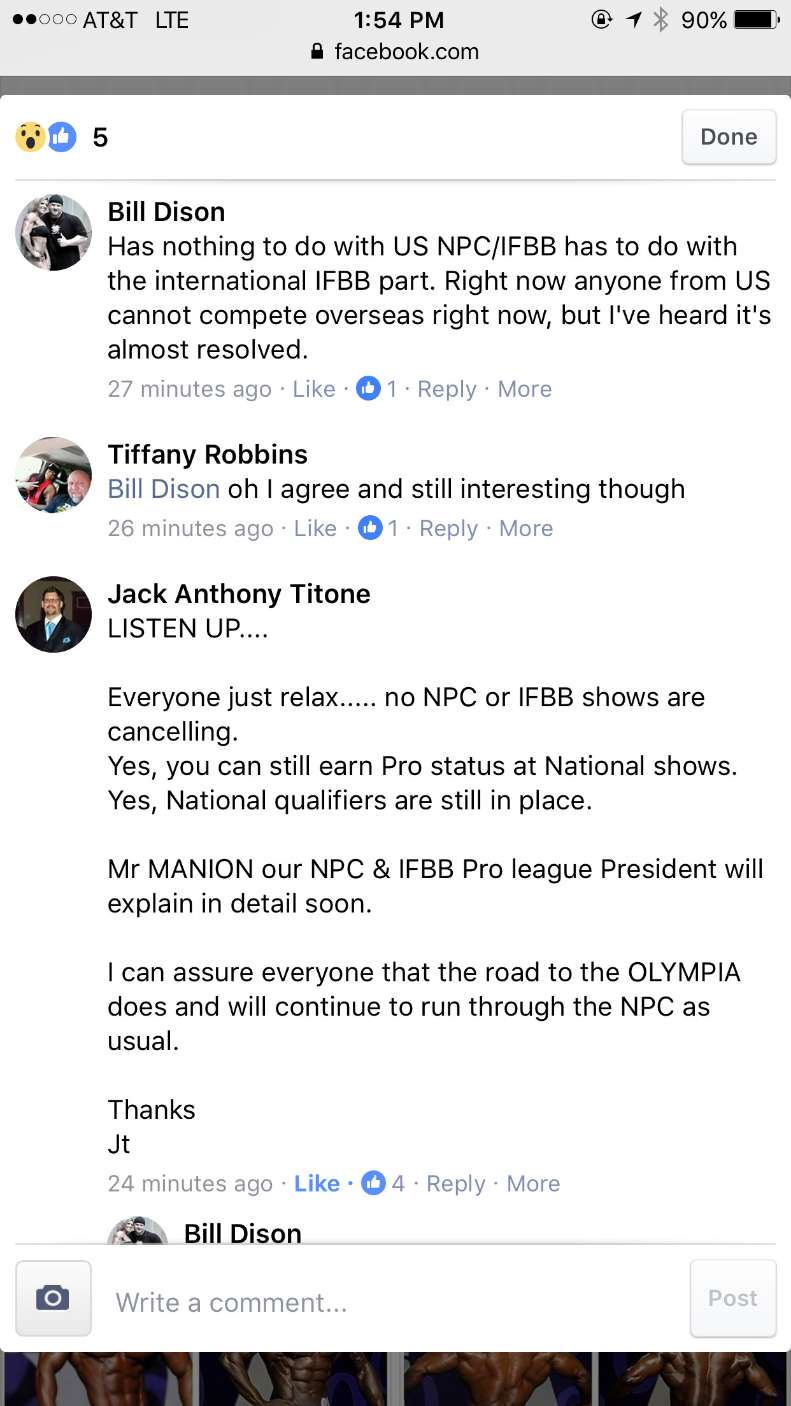Image resolution: width=791 pixels, height=1406 pixels.
Task: Open More options on Jack Anthony Titone's comment
Action: tap(533, 1184)
